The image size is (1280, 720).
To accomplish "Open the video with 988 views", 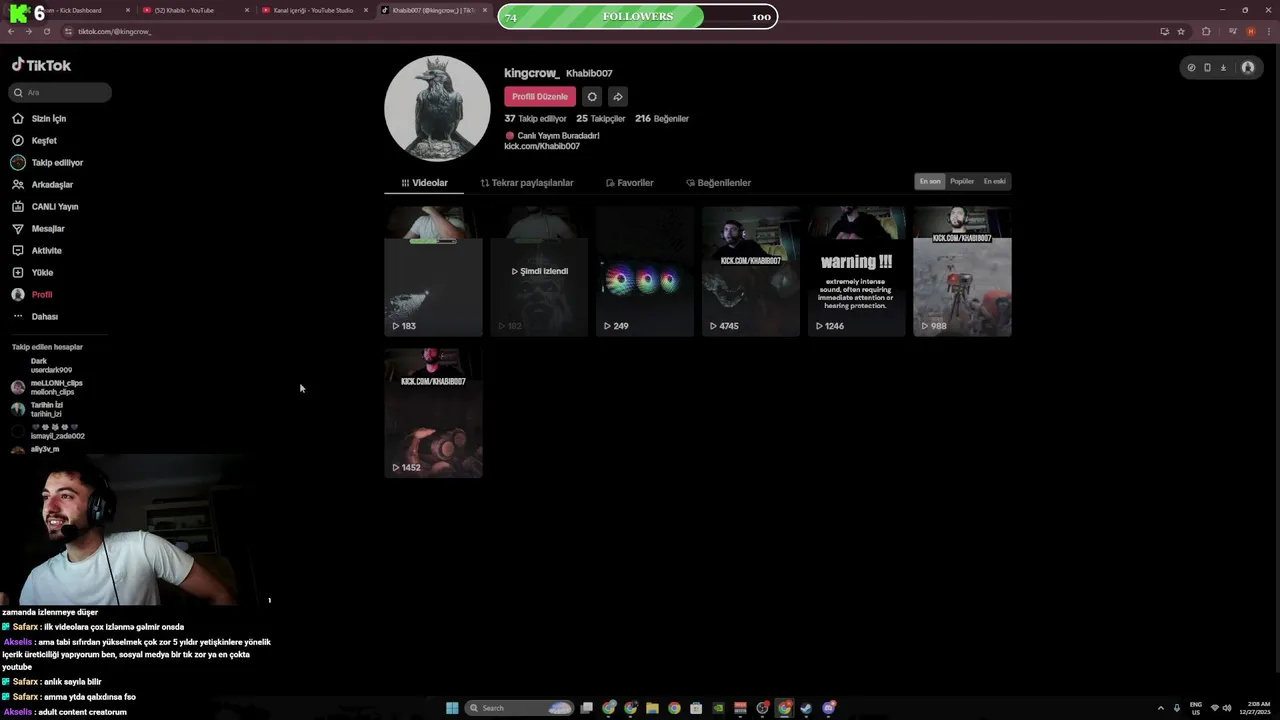I will (x=963, y=271).
